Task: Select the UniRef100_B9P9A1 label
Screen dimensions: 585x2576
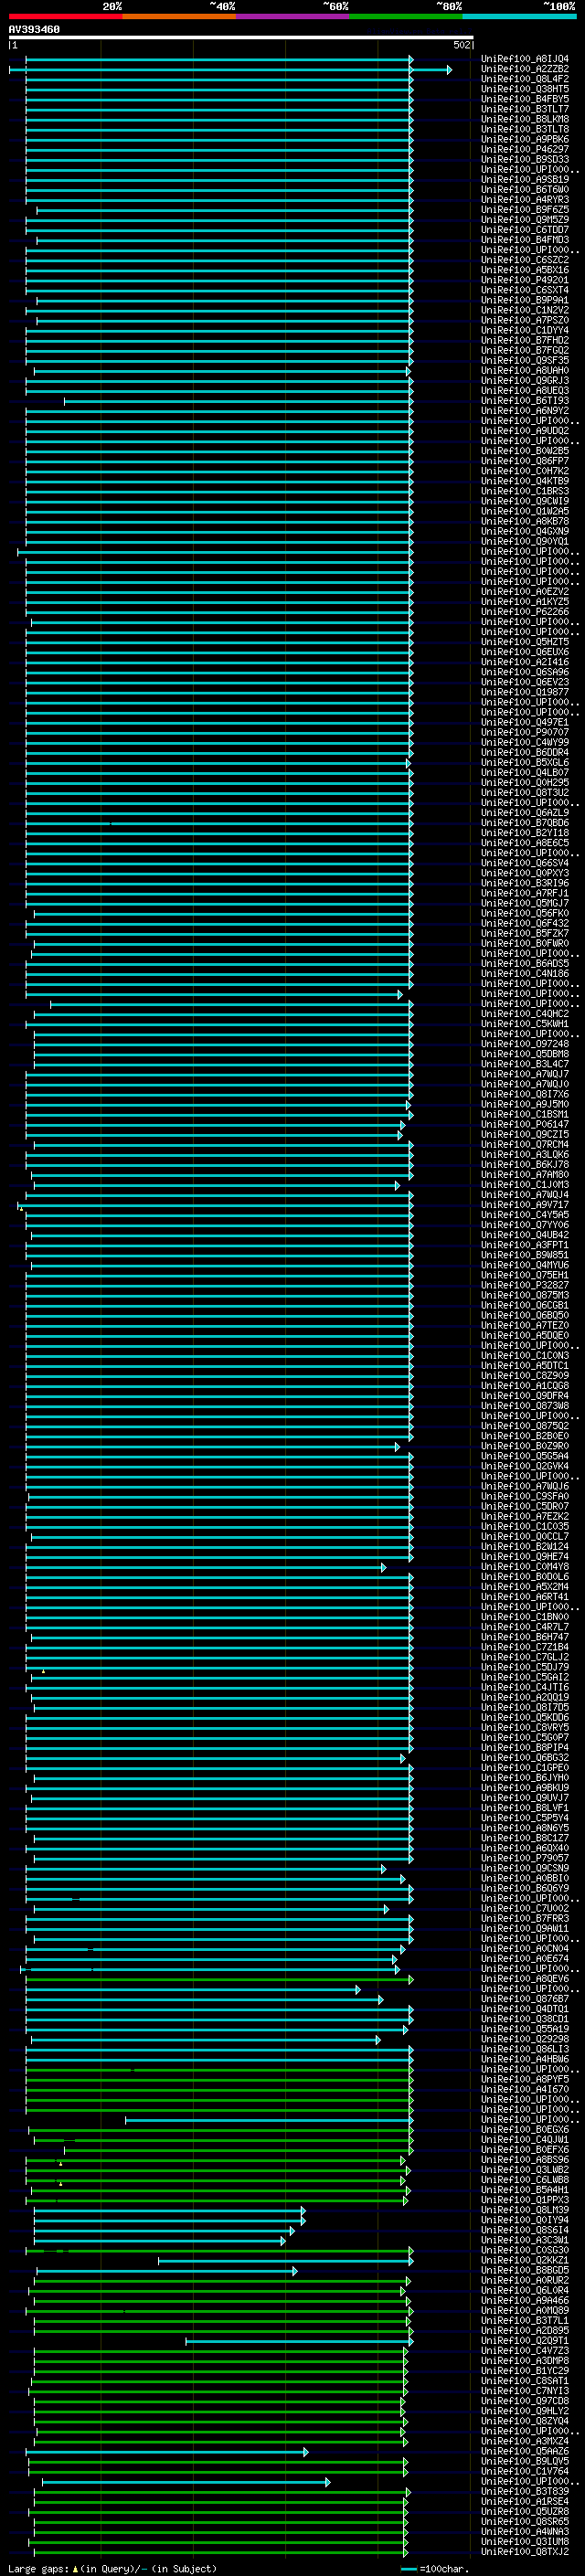Action: pyautogui.click(x=525, y=300)
